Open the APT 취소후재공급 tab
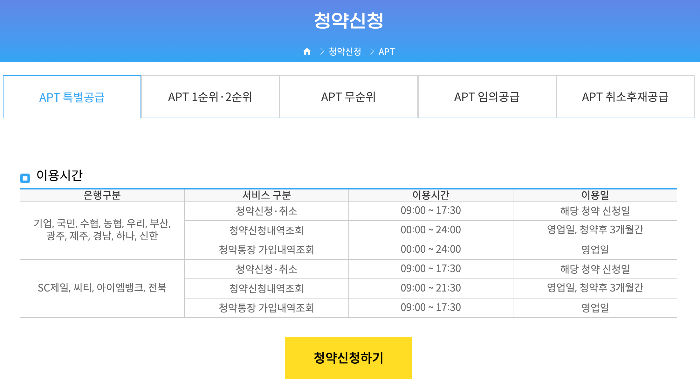This screenshot has height=384, width=700. pyautogui.click(x=625, y=97)
